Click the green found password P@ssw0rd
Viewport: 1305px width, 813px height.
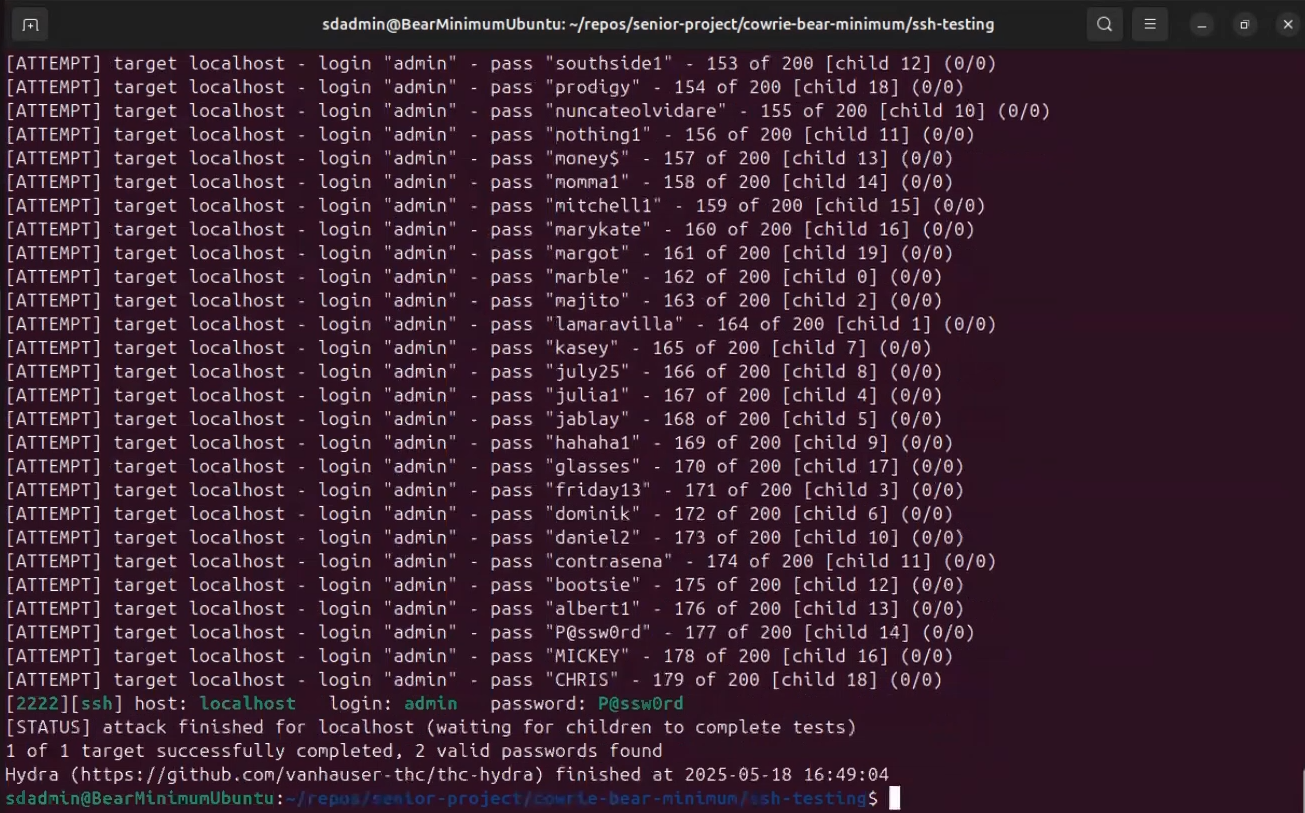point(641,703)
